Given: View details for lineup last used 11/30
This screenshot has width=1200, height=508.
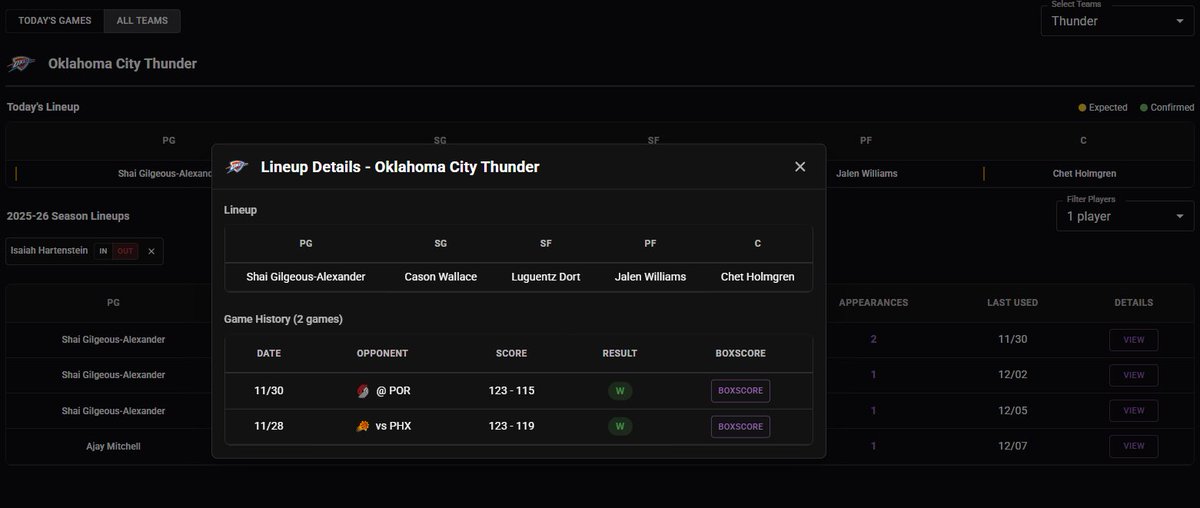Looking at the screenshot, I should (x=1133, y=340).
